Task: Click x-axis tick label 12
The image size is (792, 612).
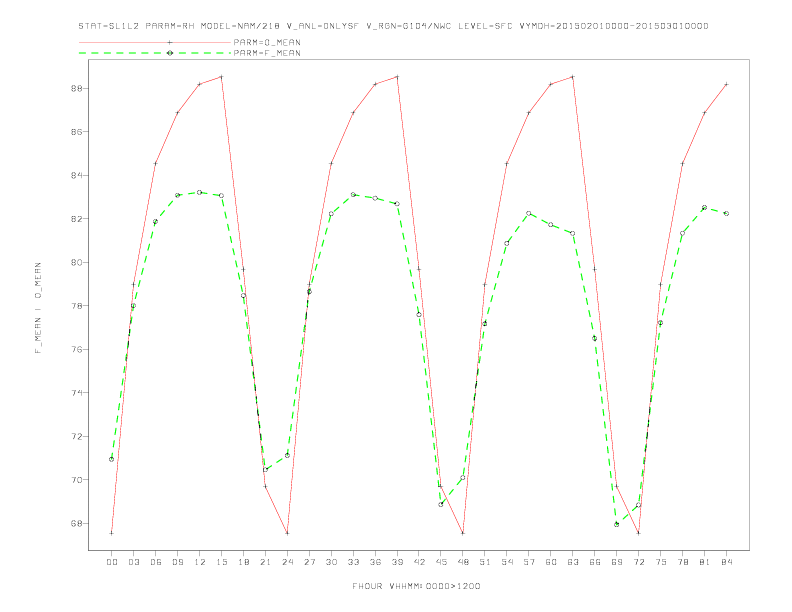Action: (200, 562)
